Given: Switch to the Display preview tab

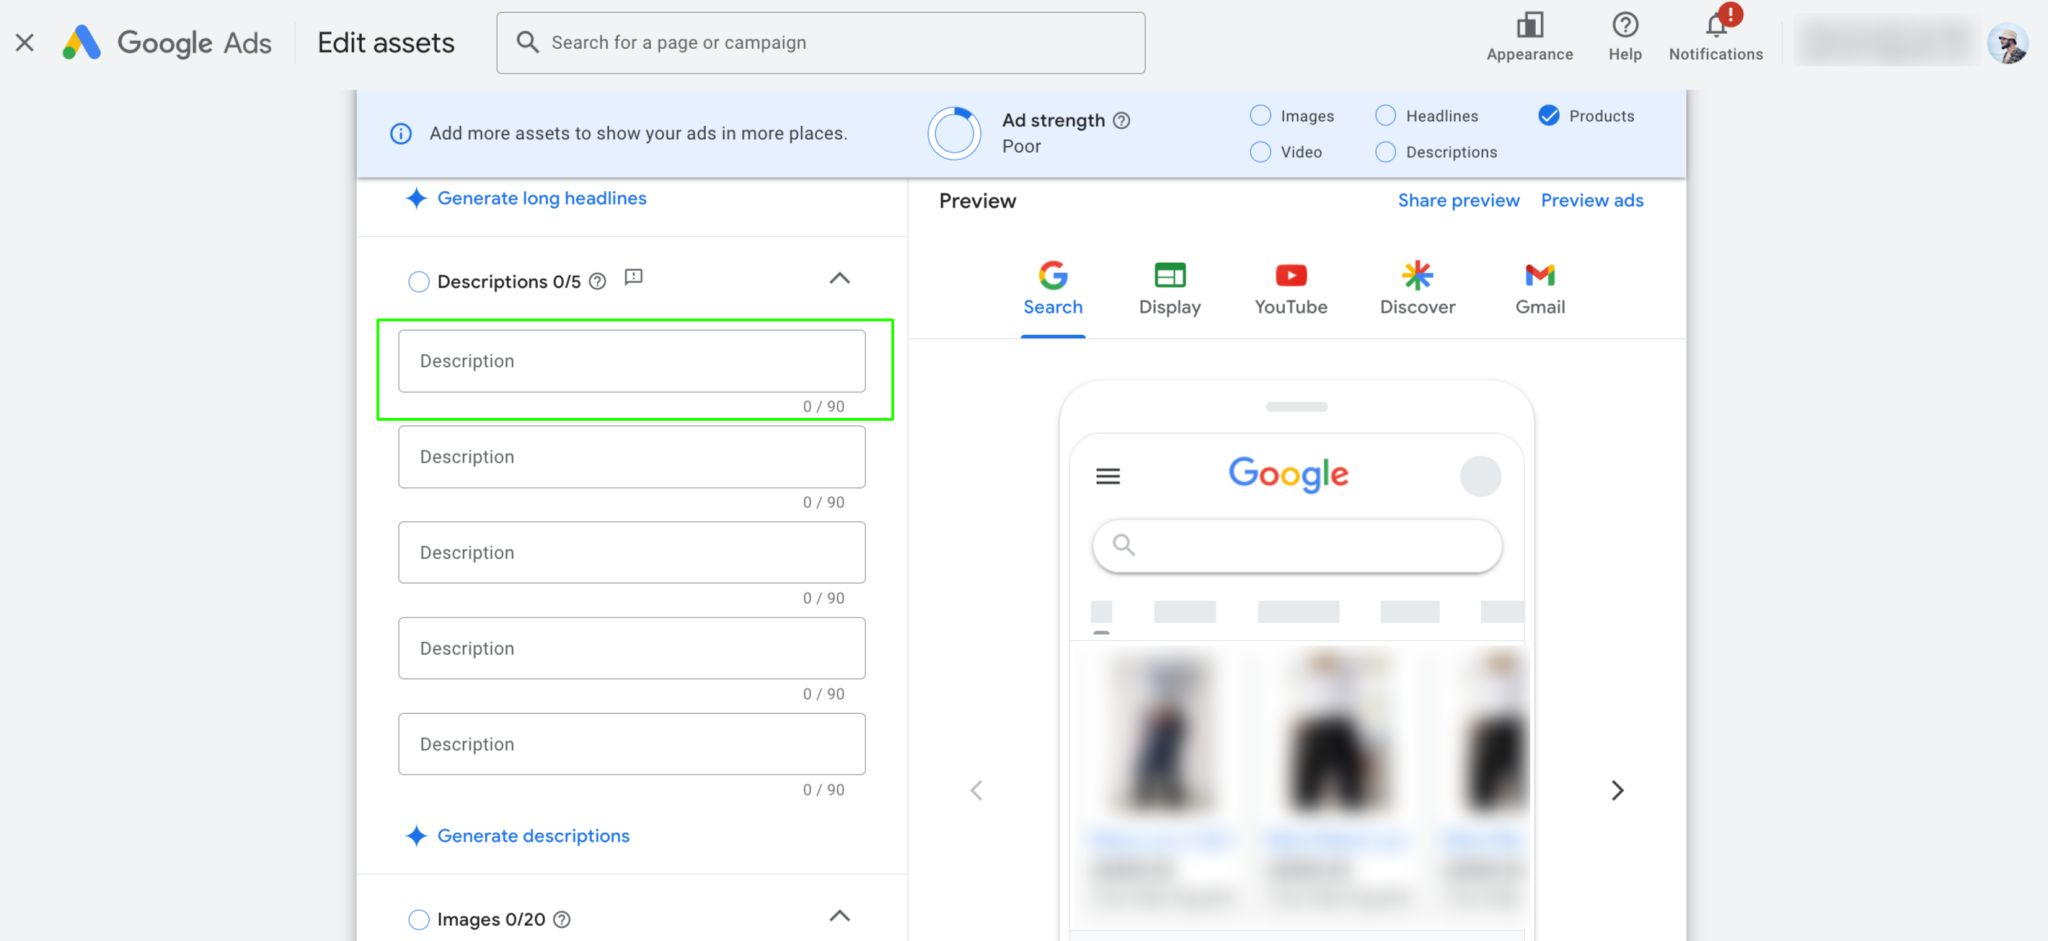Looking at the screenshot, I should [x=1169, y=286].
